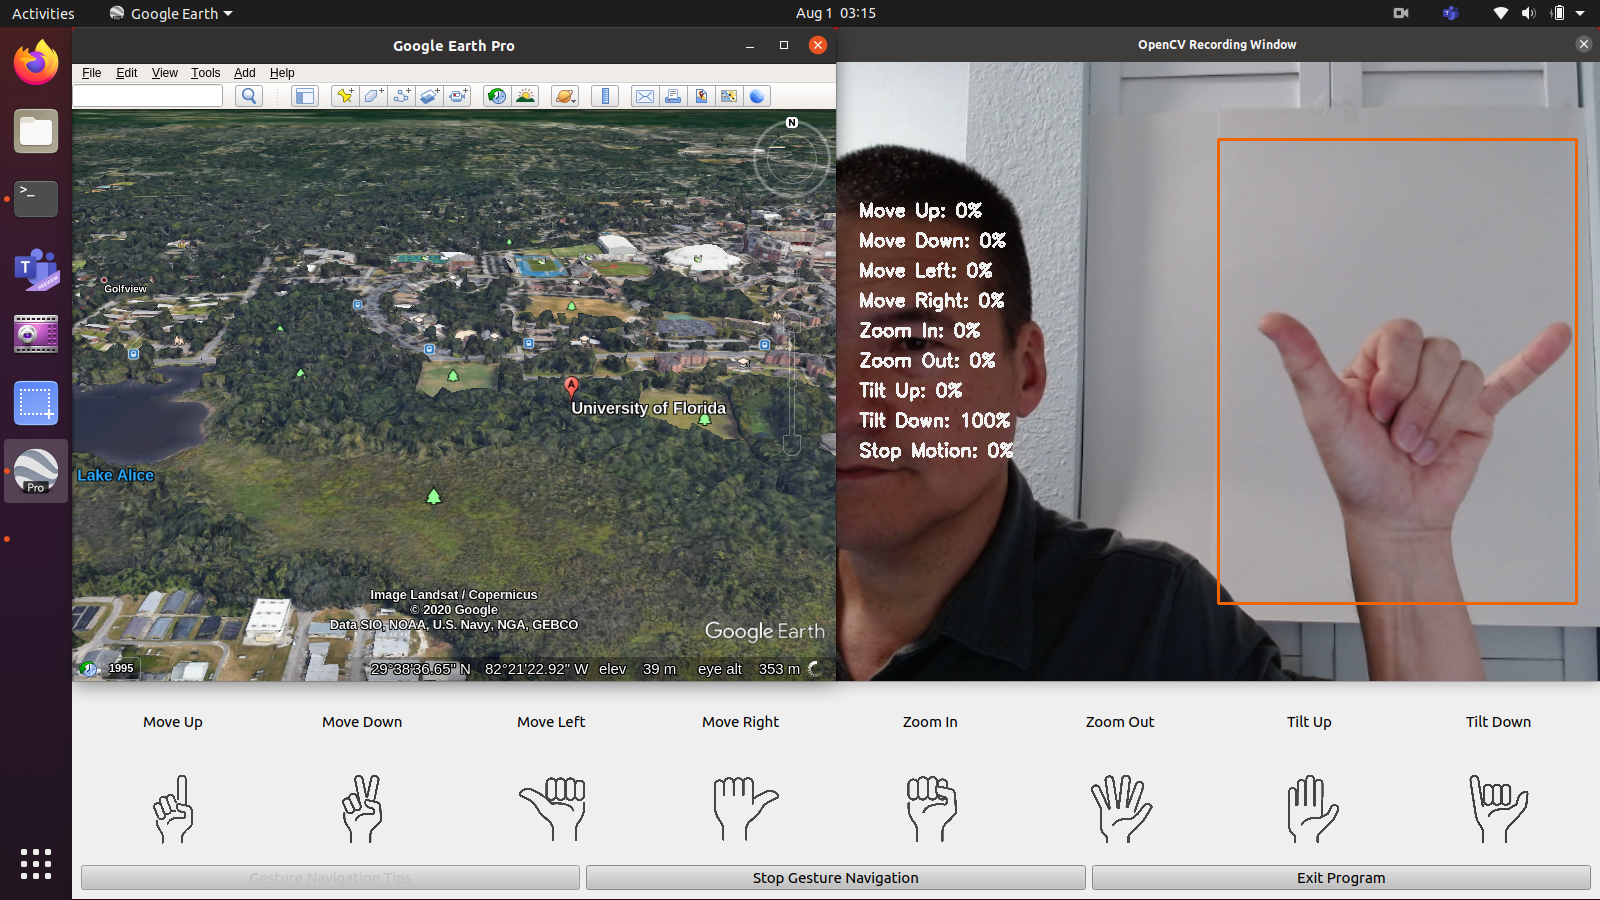Open the Add menu
This screenshot has height=900, width=1600.
pos(245,73)
